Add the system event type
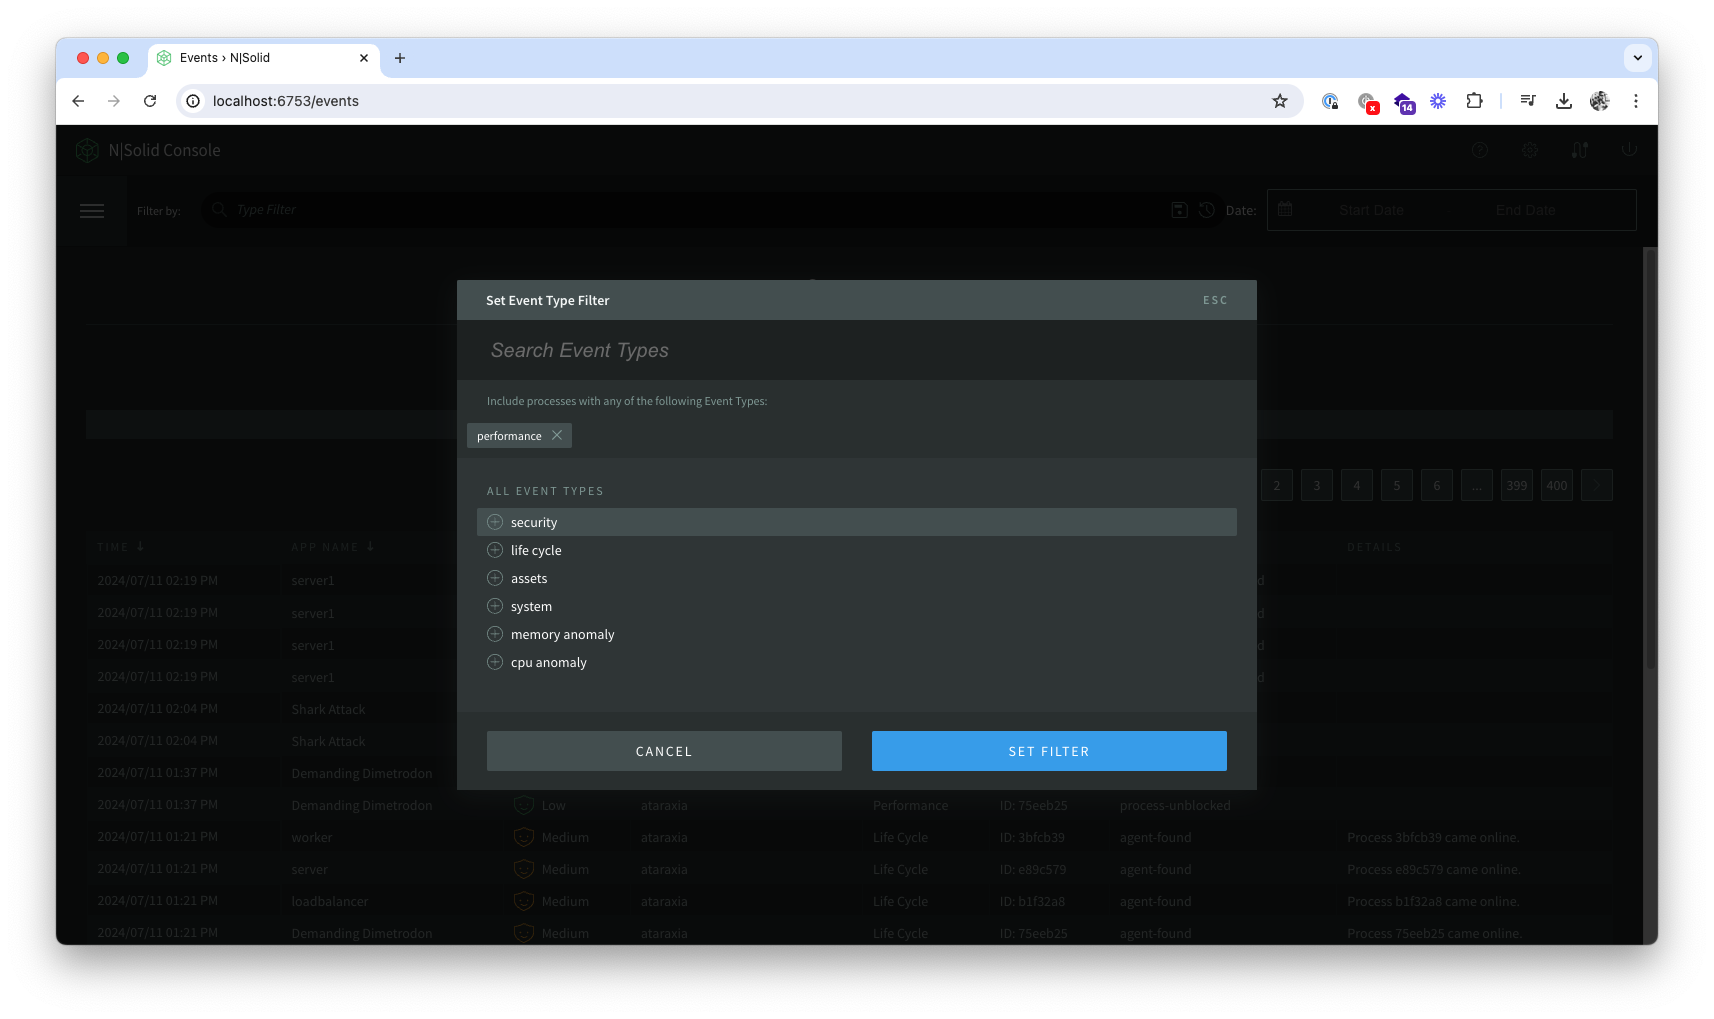Image resolution: width=1714 pixels, height=1019 pixels. 495,606
